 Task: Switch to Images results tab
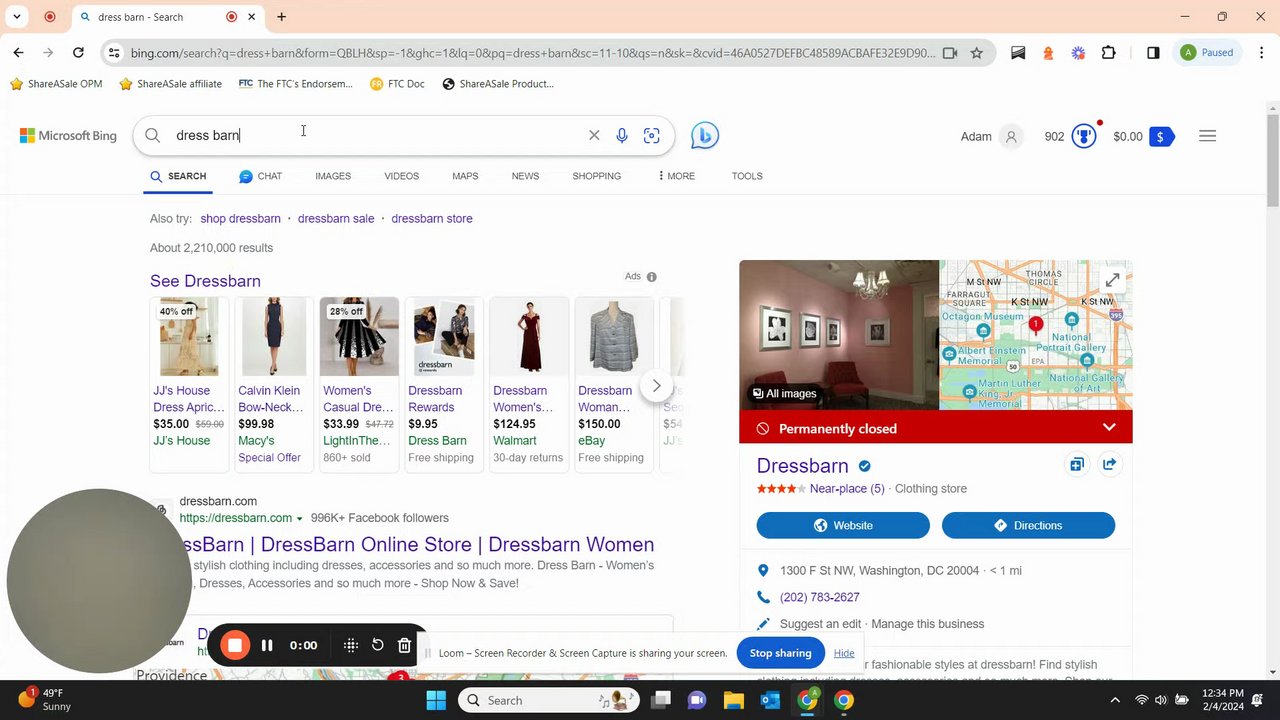(333, 176)
